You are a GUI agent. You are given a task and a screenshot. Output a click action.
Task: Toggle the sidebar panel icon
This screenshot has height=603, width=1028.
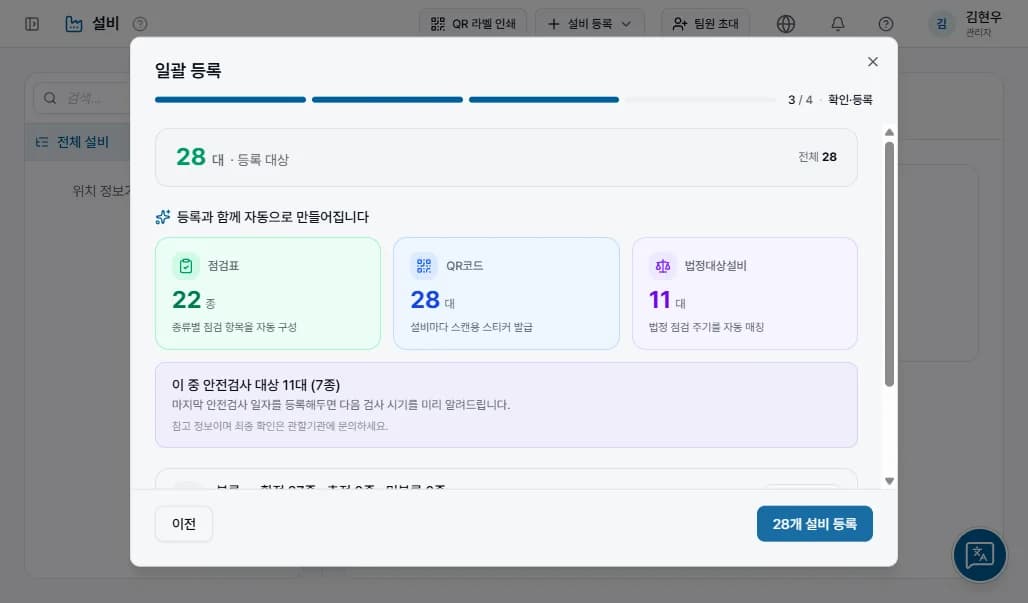pyautogui.click(x=32, y=24)
